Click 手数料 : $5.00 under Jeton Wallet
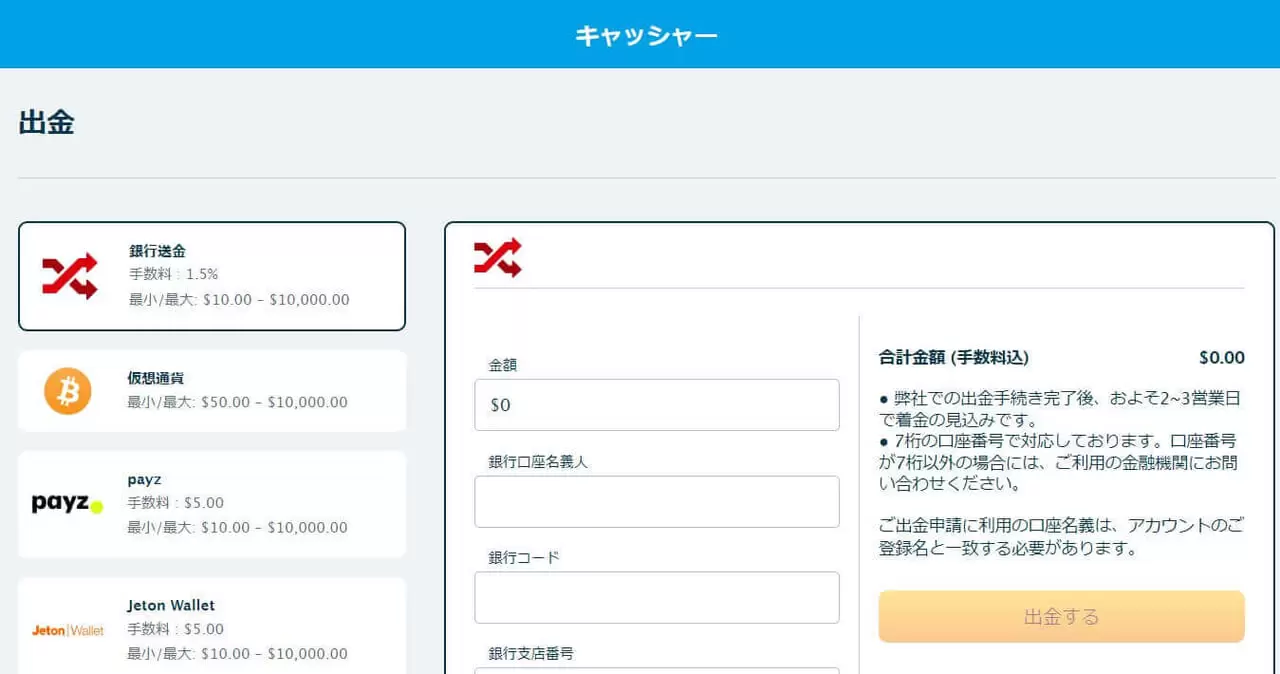The height and width of the screenshot is (674, 1280). tap(176, 630)
